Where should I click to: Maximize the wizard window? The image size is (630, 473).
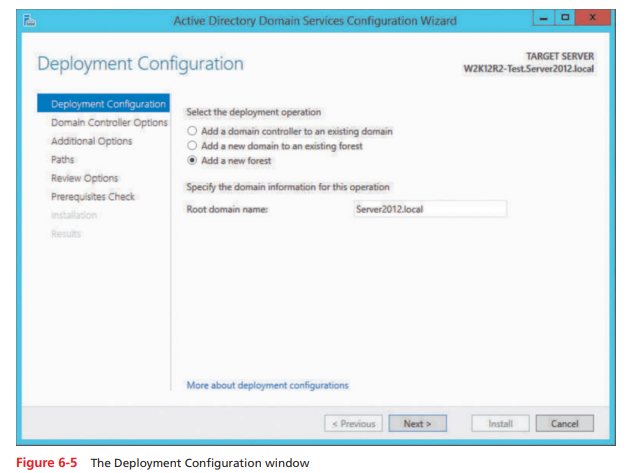point(565,18)
